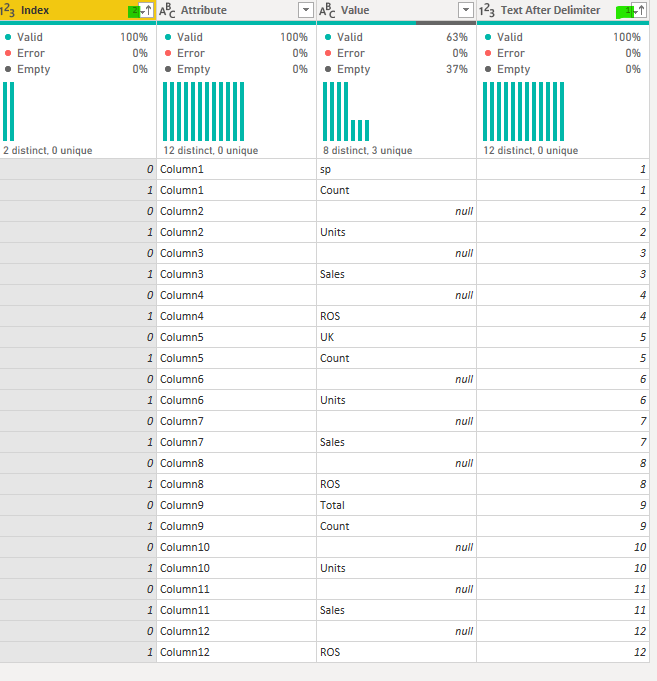
Task: Select the null cell in first Column6 row
Action: click(x=396, y=379)
